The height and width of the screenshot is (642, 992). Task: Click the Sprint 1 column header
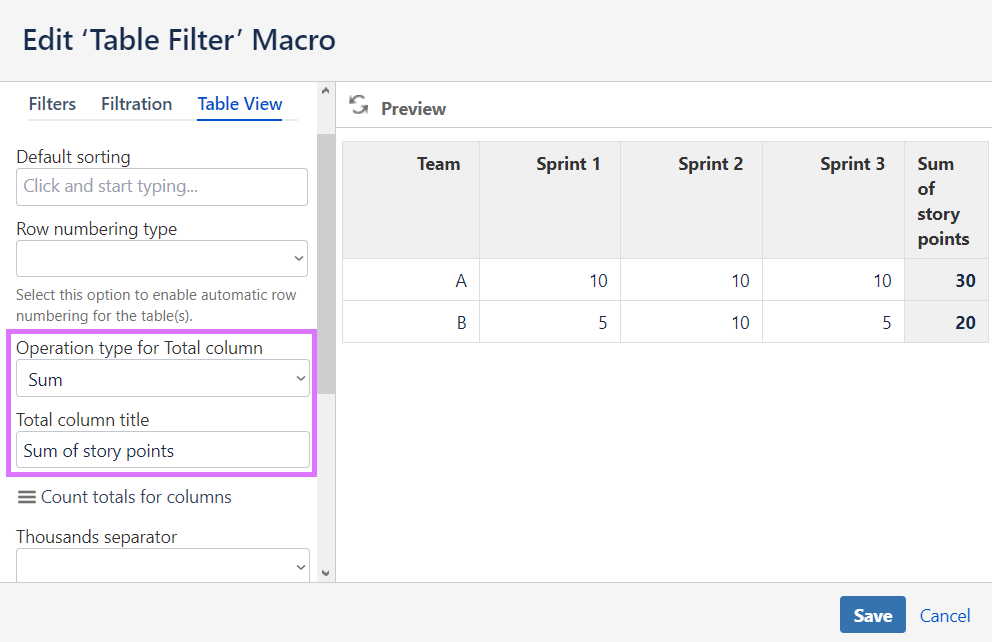click(x=568, y=164)
